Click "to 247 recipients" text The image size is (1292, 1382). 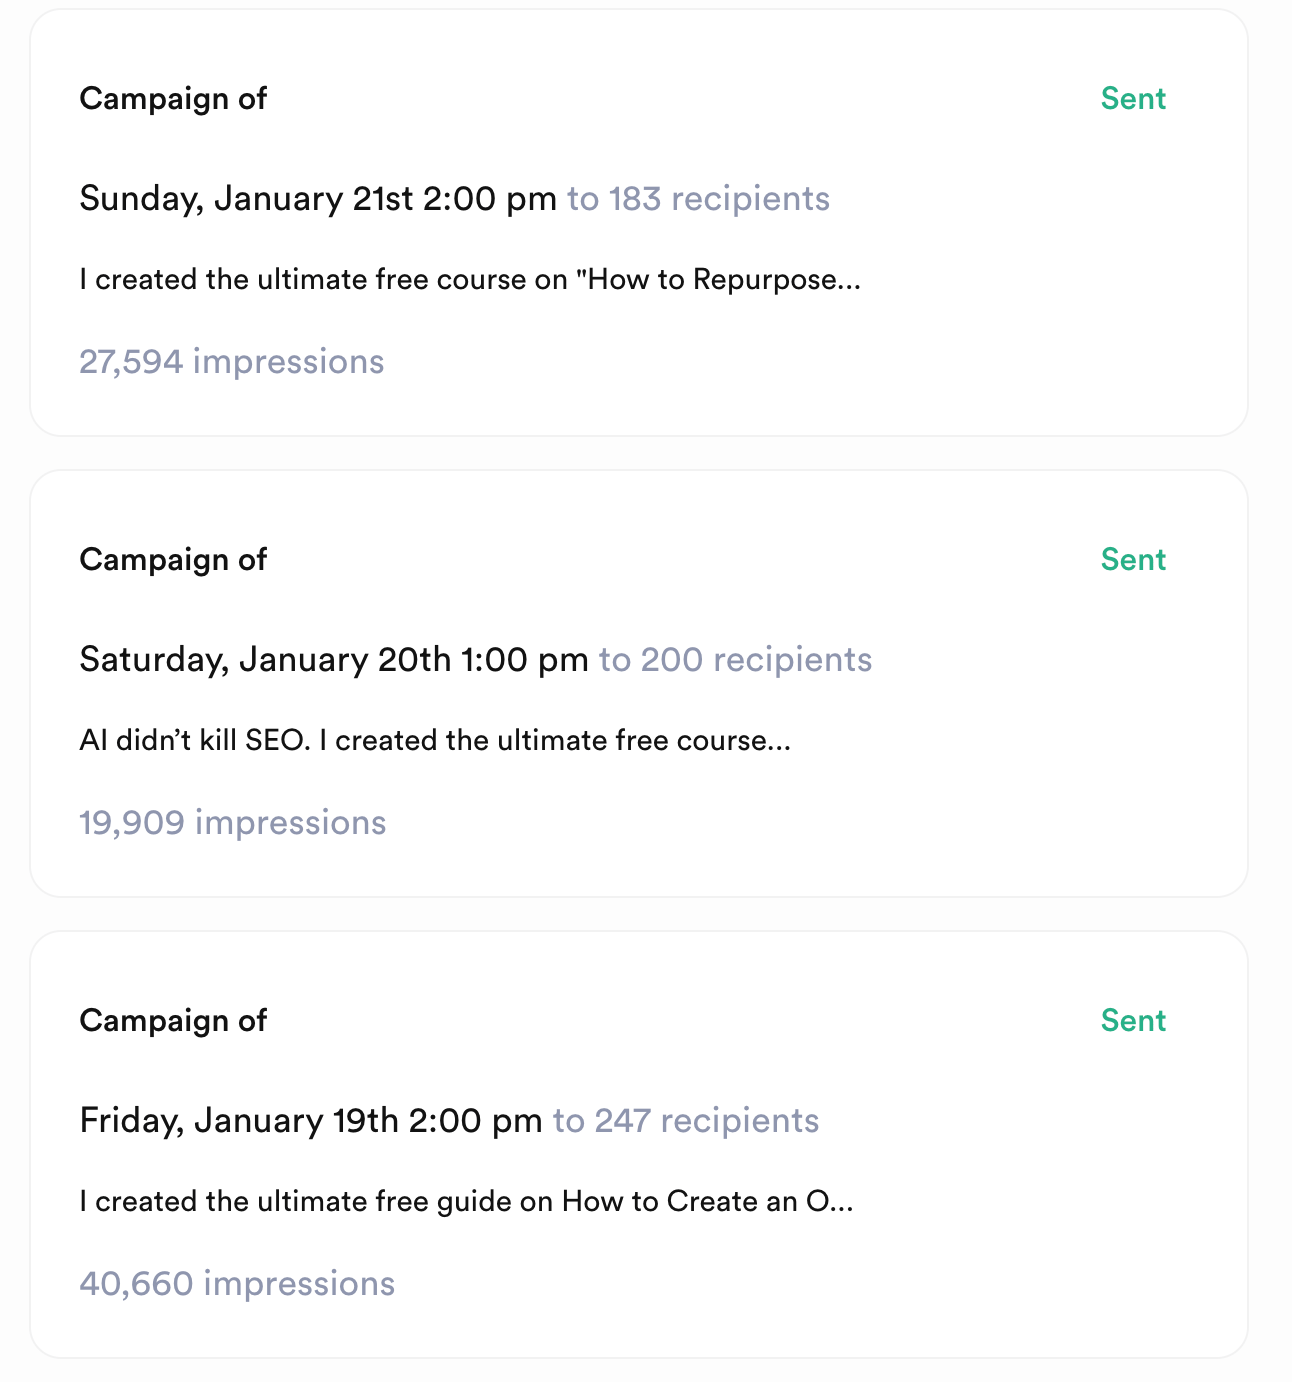pyautogui.click(x=686, y=1121)
